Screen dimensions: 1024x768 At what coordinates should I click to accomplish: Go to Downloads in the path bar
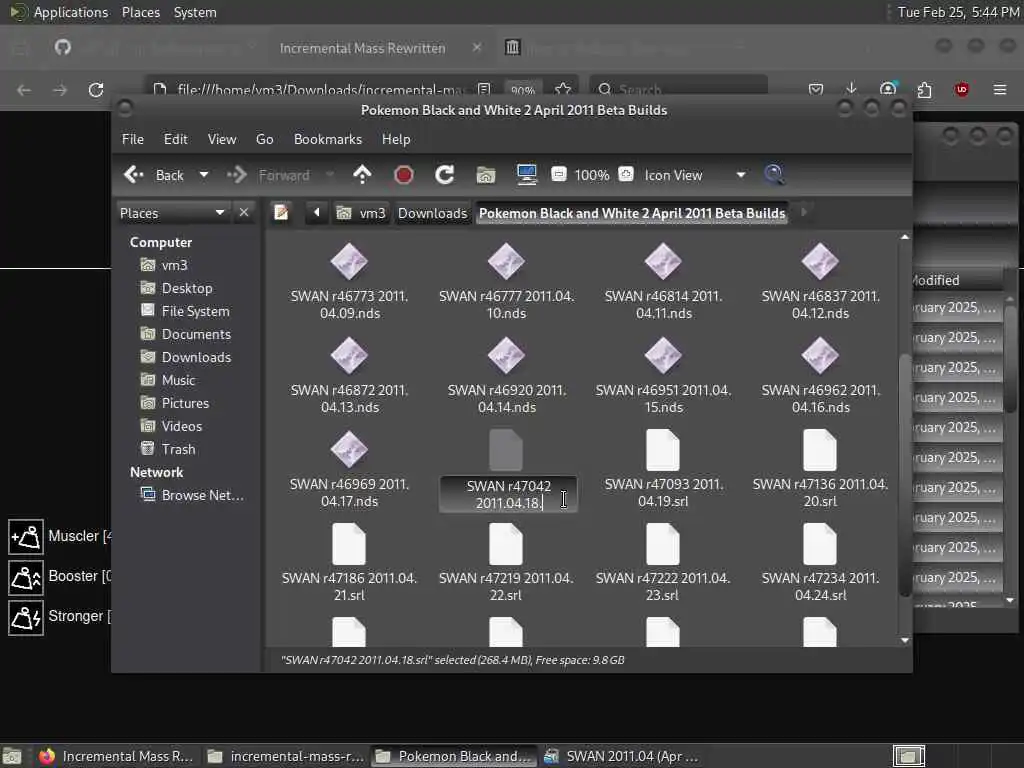[x=432, y=213]
